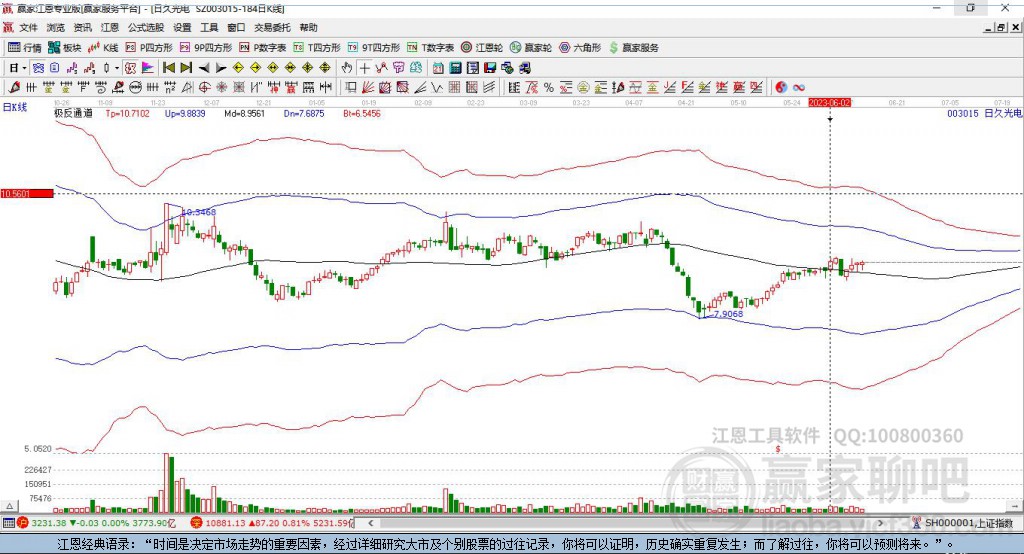This screenshot has width=1024, height=554.
Task: Click the floppy disk save icon
Action: [490, 68]
